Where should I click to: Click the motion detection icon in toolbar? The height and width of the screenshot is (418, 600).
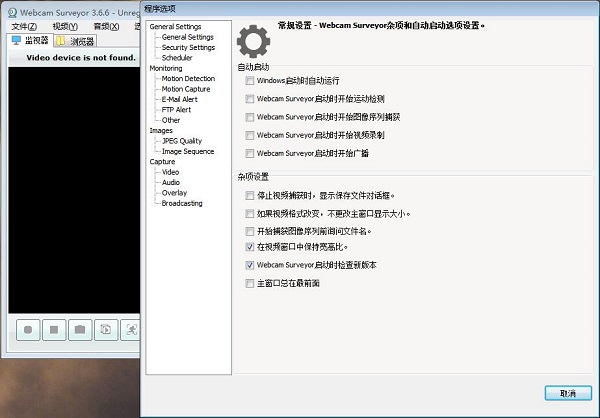pyautogui.click(x=130, y=330)
